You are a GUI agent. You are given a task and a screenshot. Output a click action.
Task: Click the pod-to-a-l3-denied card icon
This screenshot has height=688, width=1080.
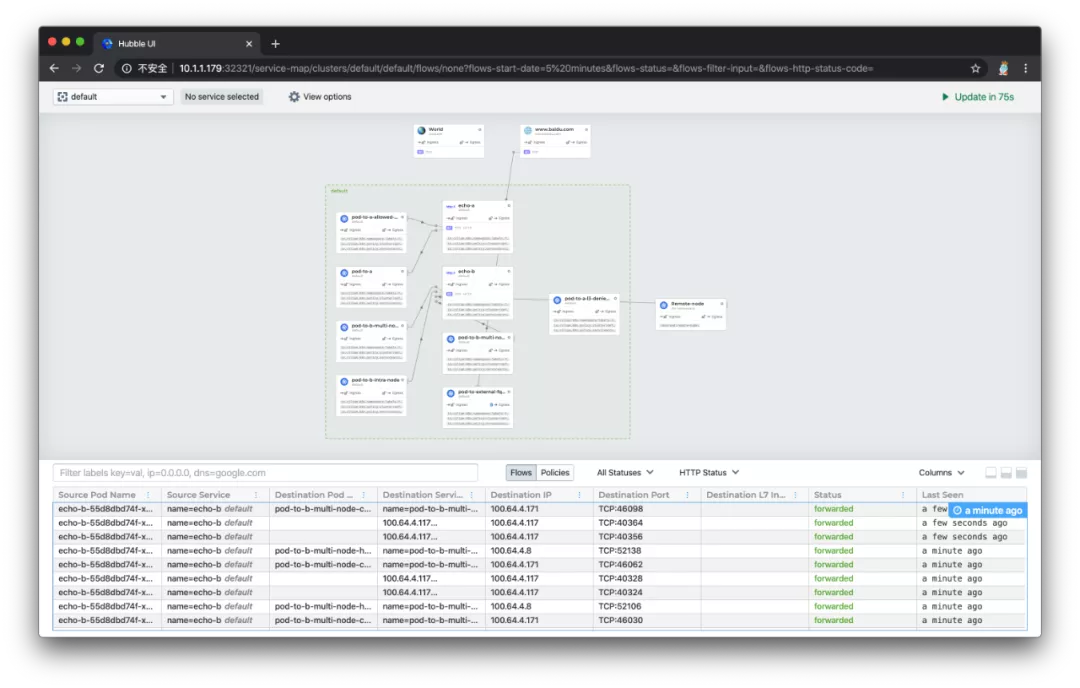click(557, 300)
